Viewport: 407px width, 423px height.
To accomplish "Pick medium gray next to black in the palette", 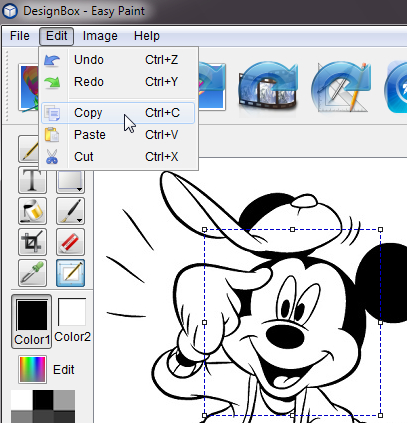I will (64, 400).
